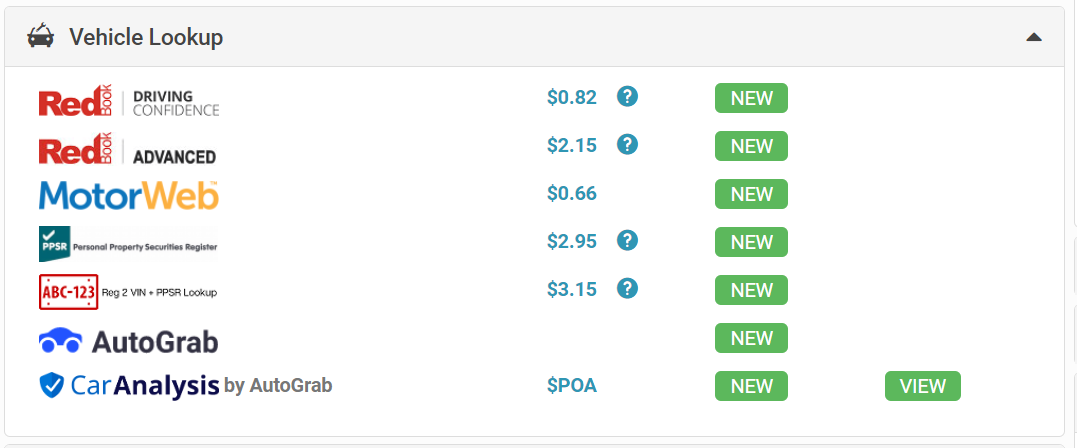Viewport: 1077px width, 448px height.
Task: Click the AutoGrab logo
Action: point(129,341)
